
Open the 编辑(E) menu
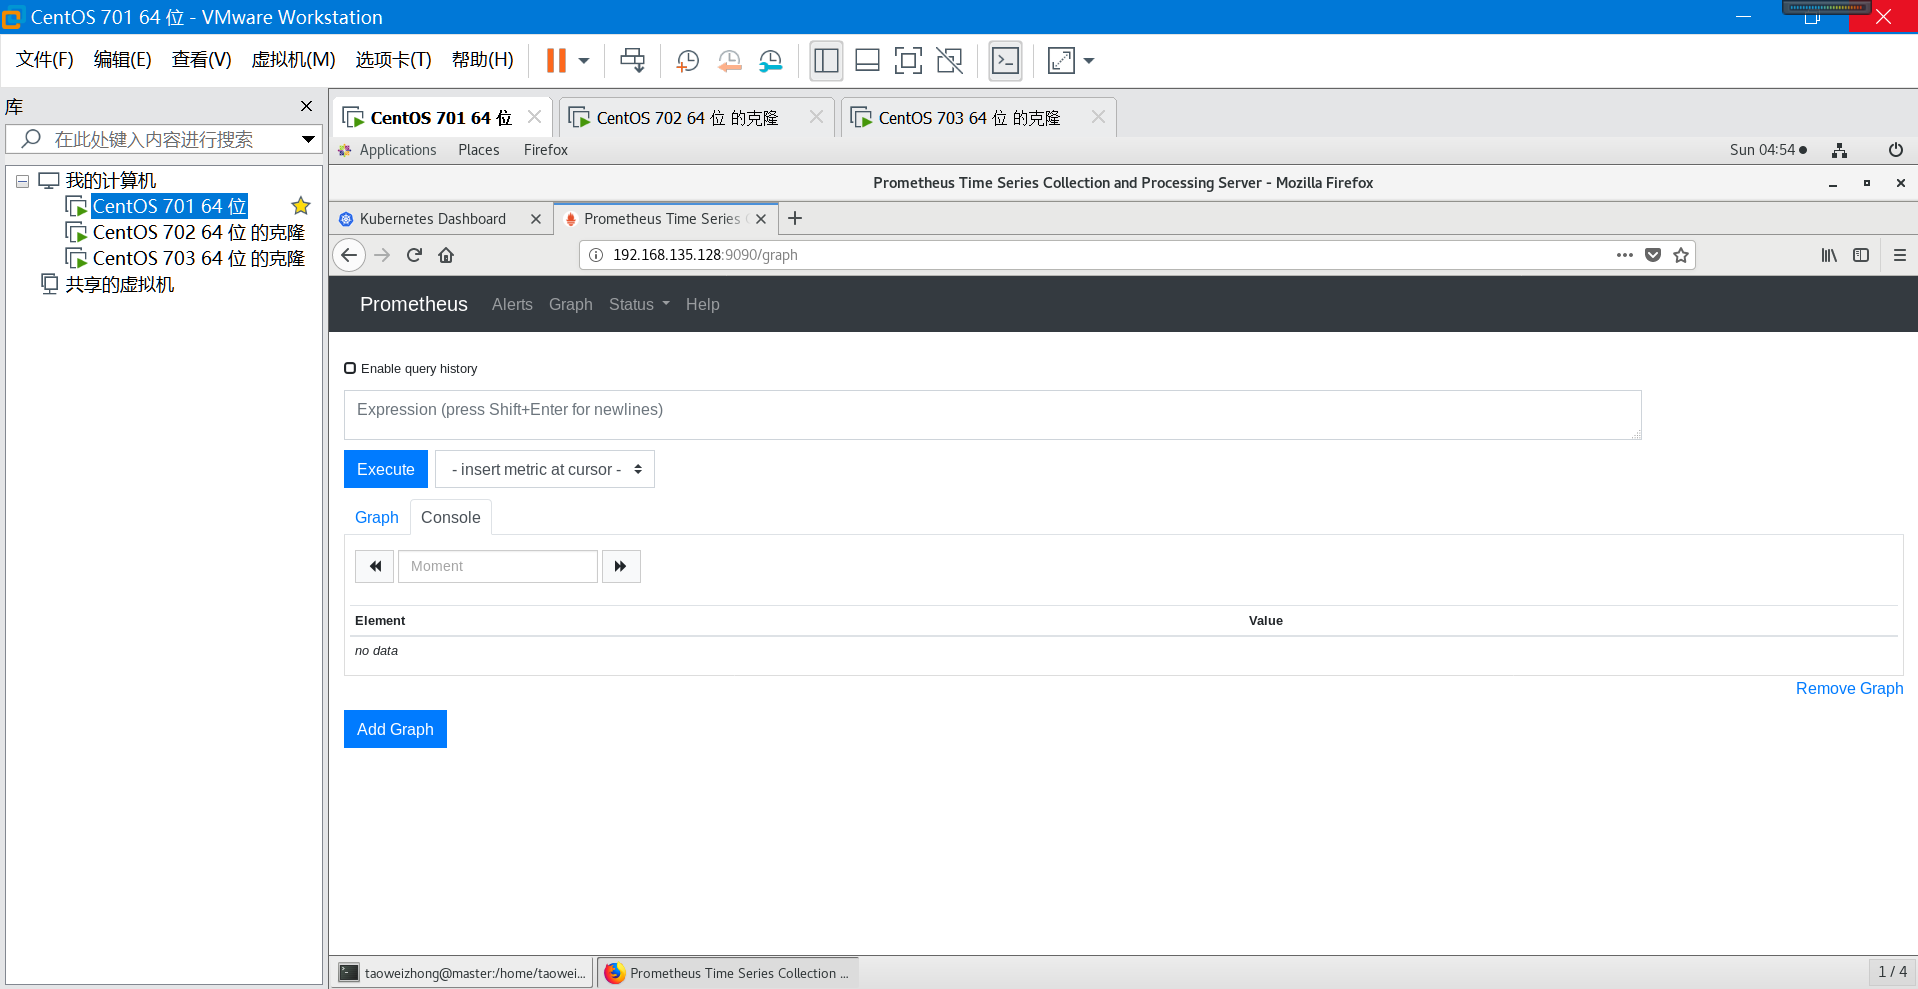tap(123, 60)
